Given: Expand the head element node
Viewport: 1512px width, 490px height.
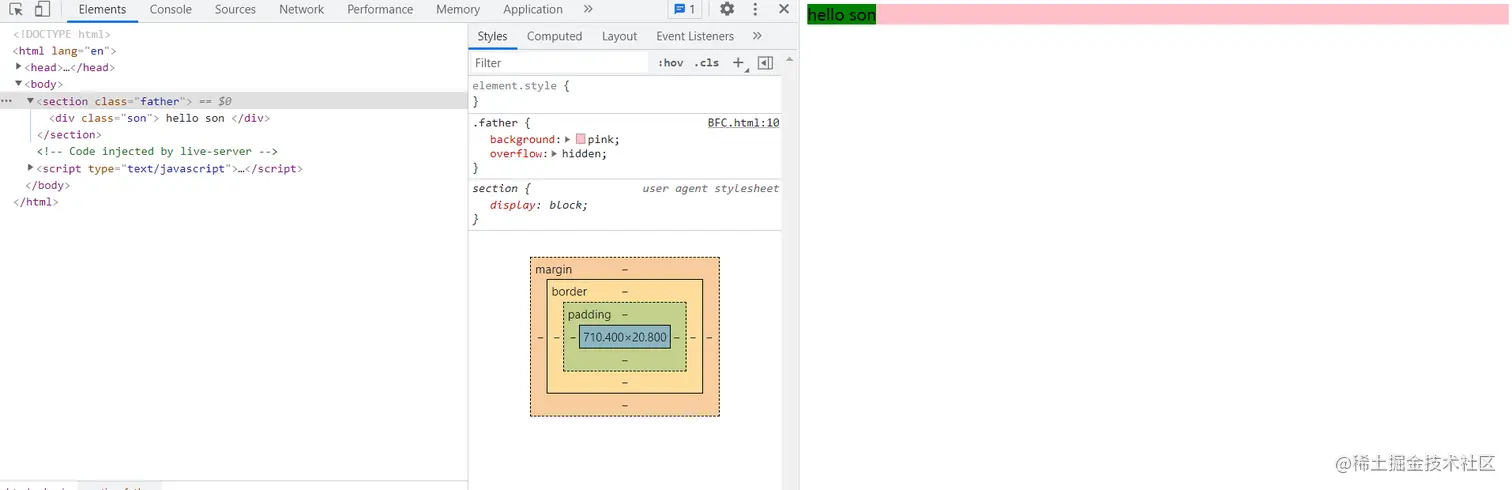Looking at the screenshot, I should (19, 67).
